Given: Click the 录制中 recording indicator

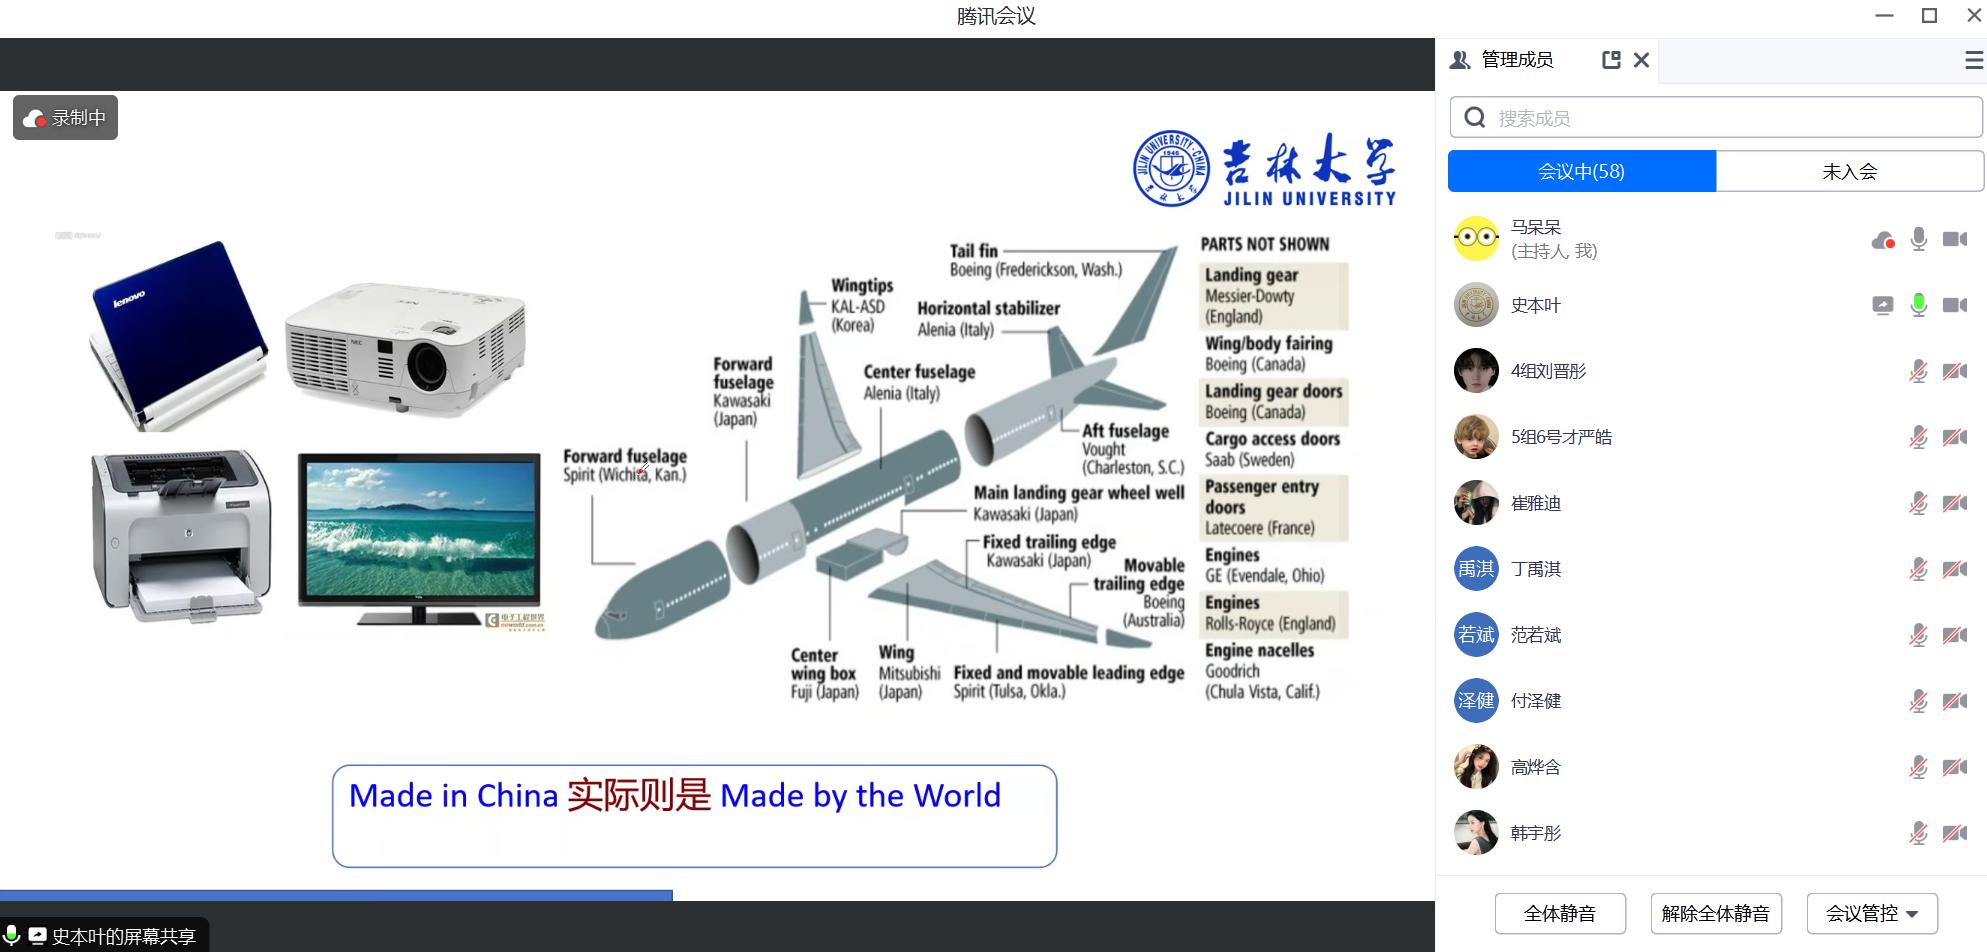Looking at the screenshot, I should point(65,118).
